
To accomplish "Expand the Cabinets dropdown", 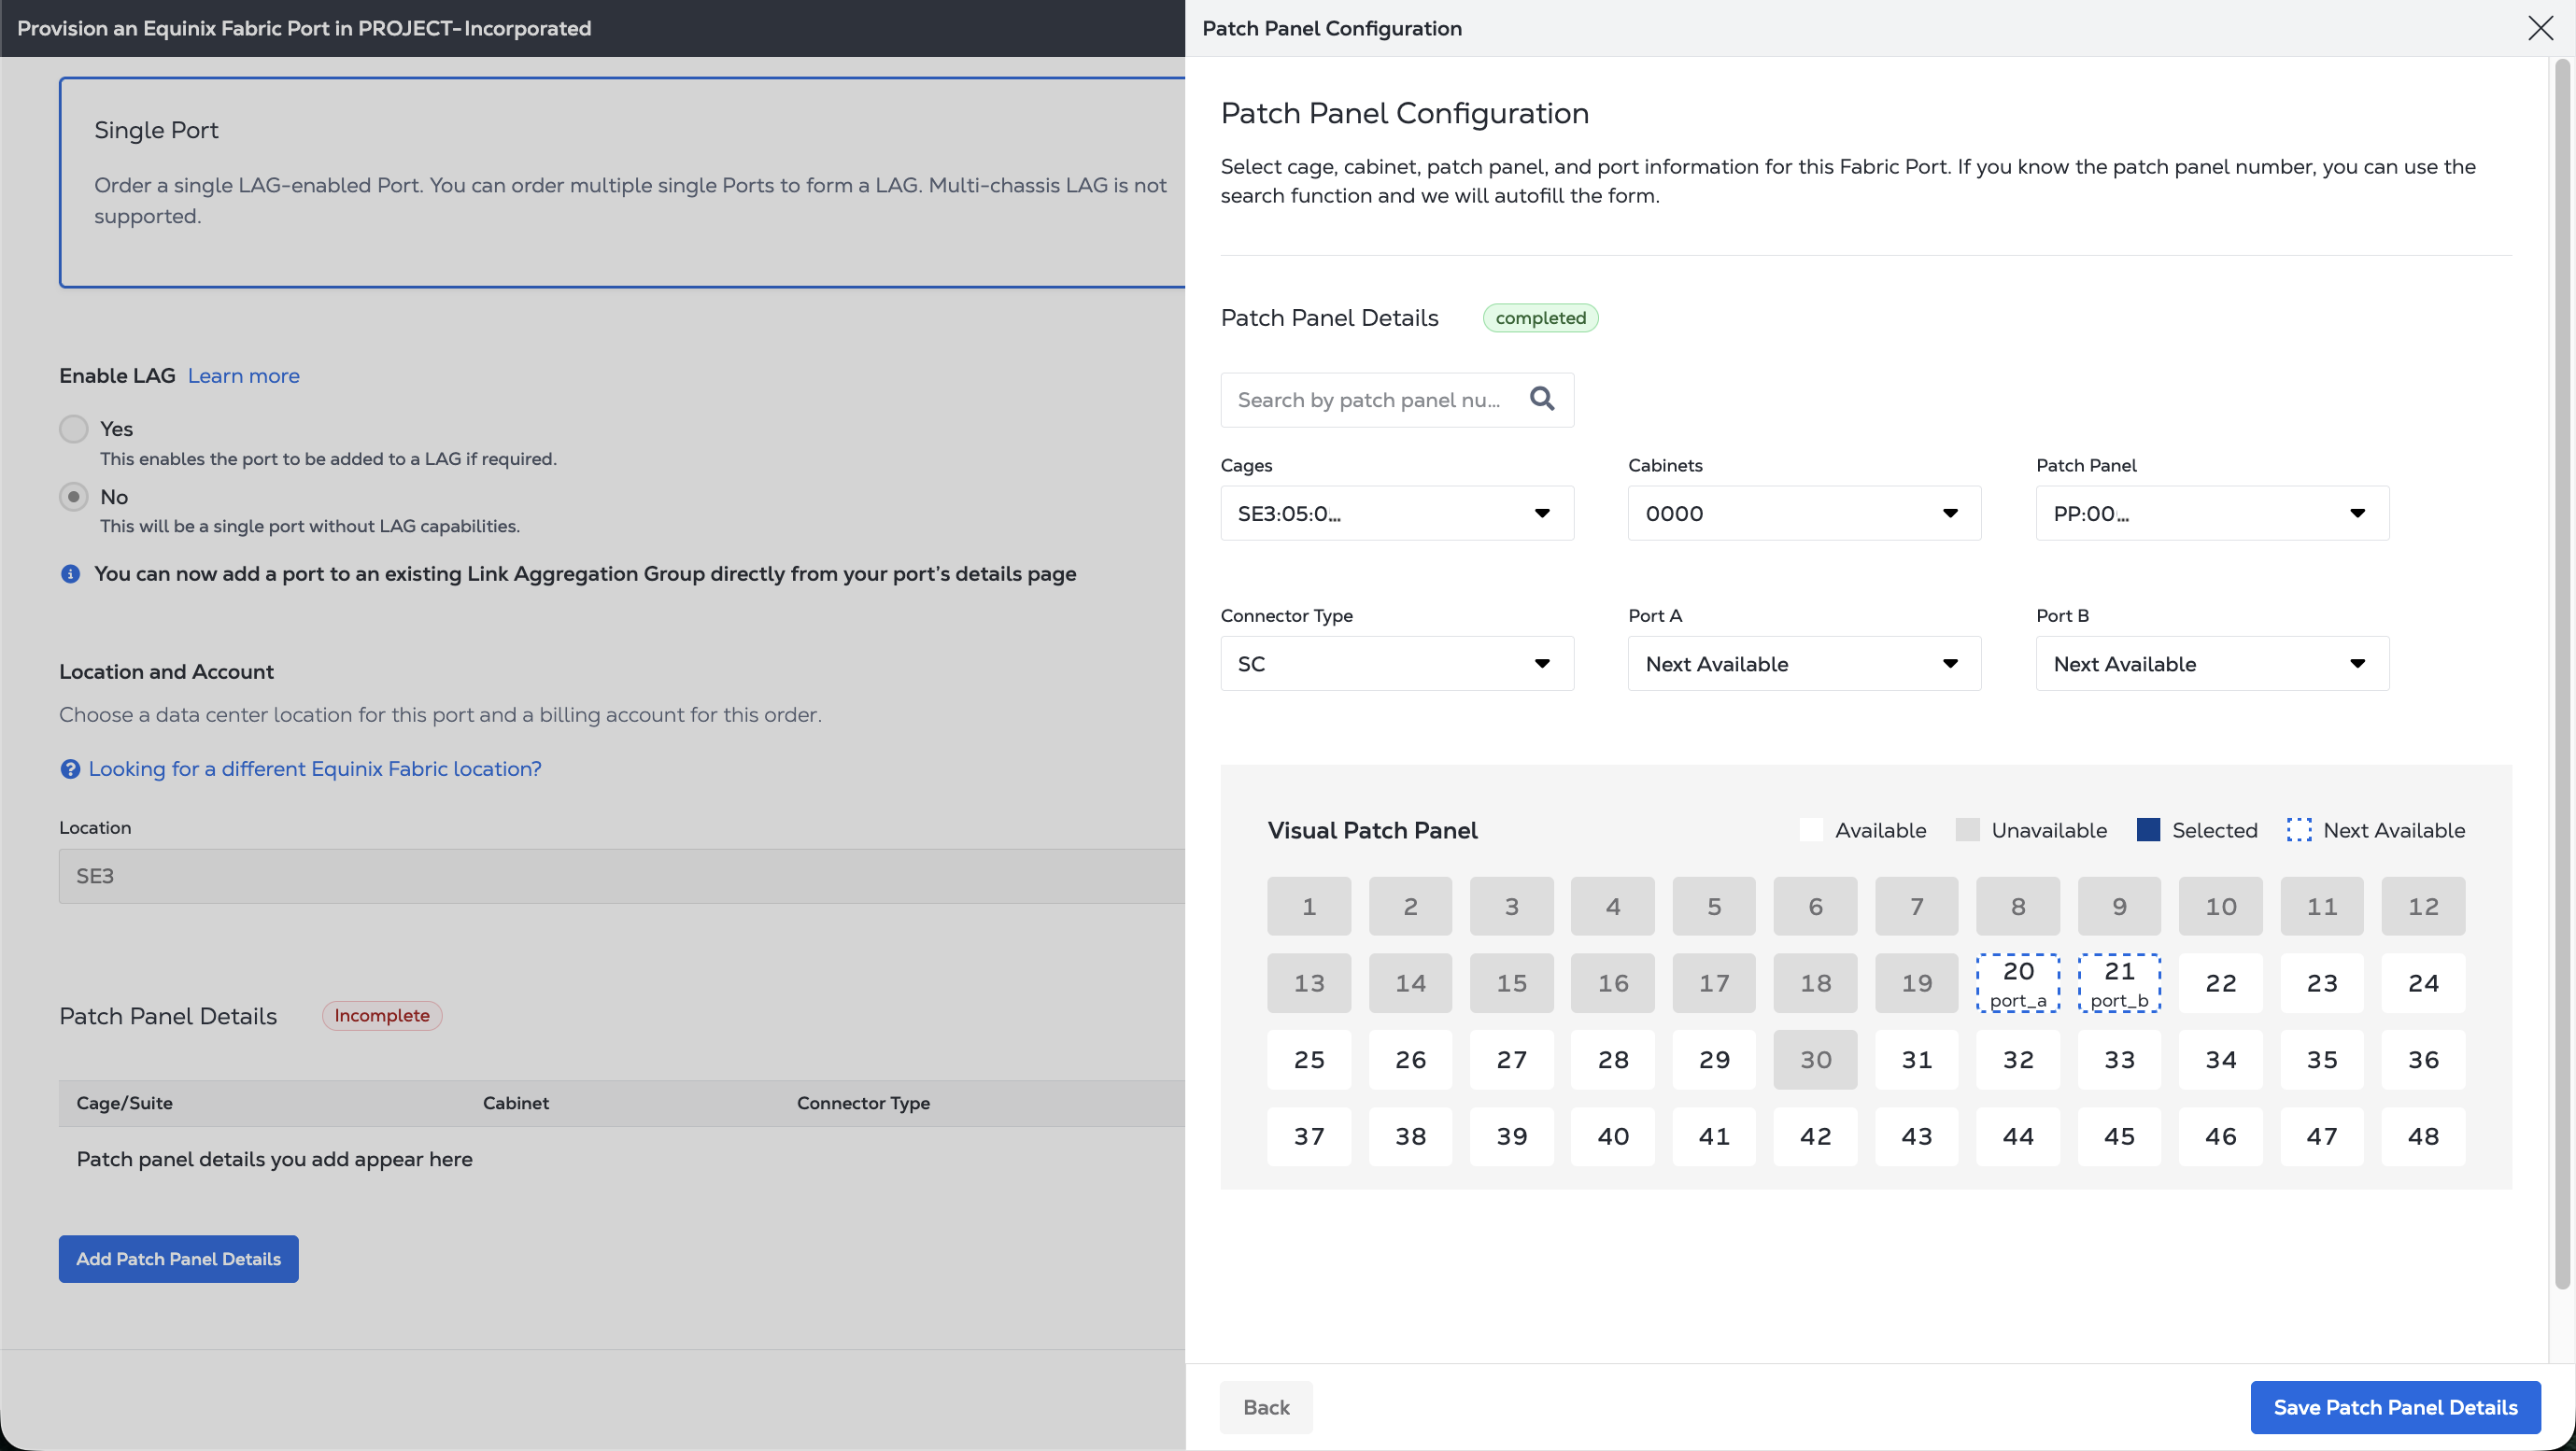I will [x=1803, y=513].
